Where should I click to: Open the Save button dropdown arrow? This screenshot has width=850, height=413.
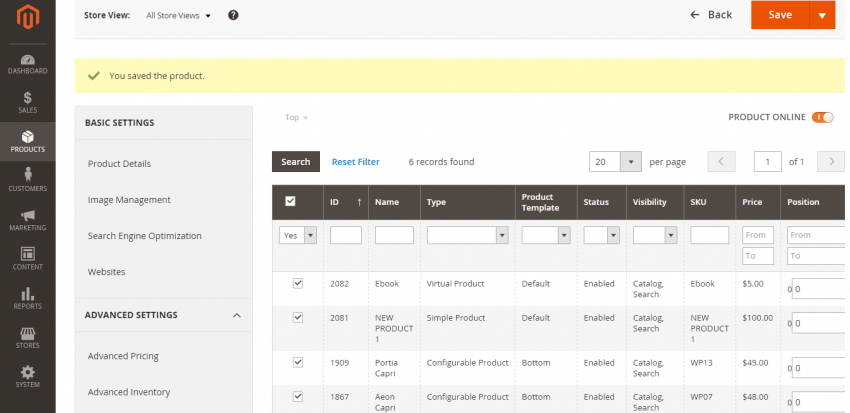coord(822,15)
